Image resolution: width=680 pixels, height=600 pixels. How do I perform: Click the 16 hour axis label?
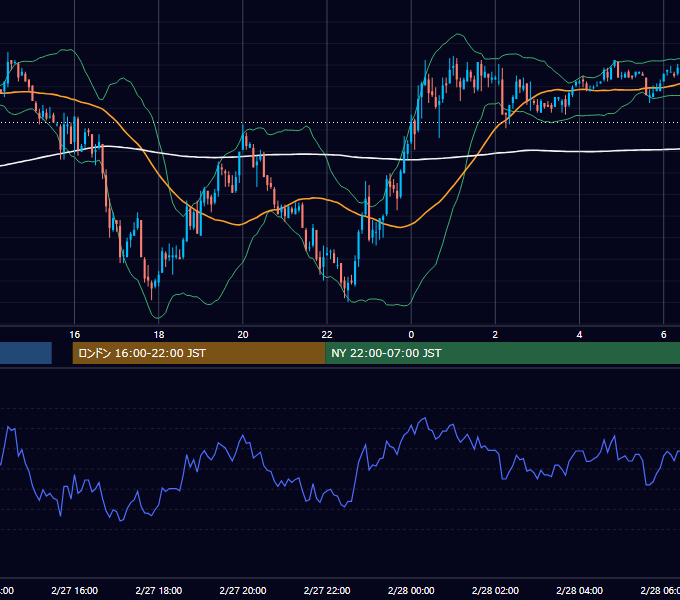point(75,334)
